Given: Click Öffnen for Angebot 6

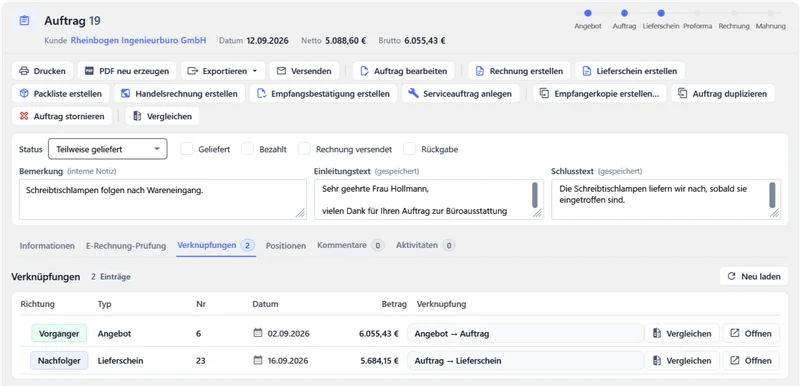Looking at the screenshot, I should pyautogui.click(x=751, y=333).
